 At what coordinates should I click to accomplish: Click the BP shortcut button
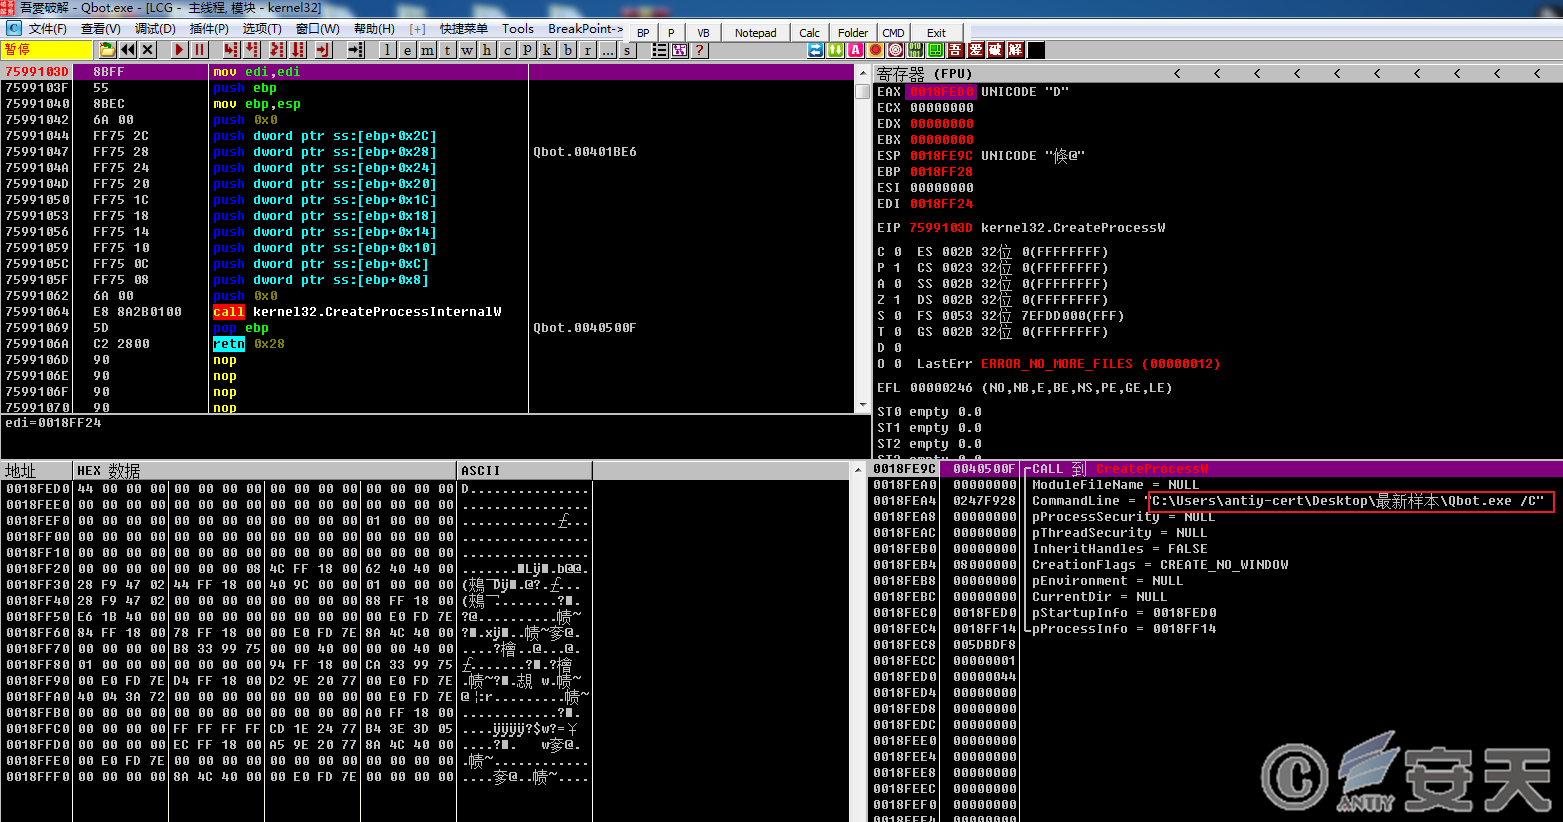643,32
